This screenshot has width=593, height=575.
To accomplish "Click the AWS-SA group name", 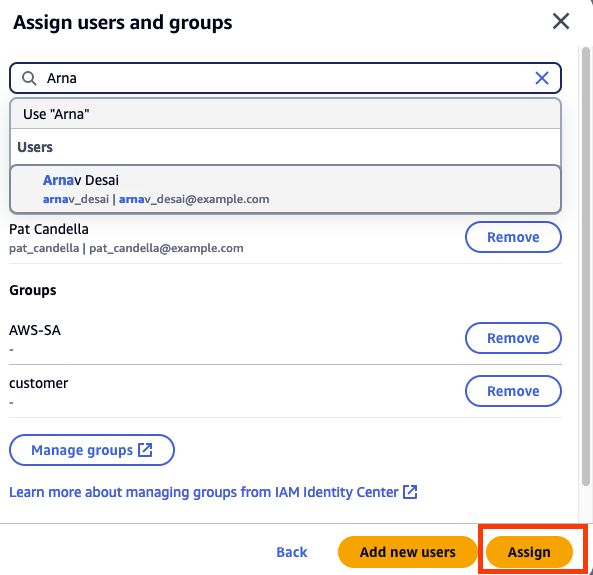I will (x=35, y=330).
